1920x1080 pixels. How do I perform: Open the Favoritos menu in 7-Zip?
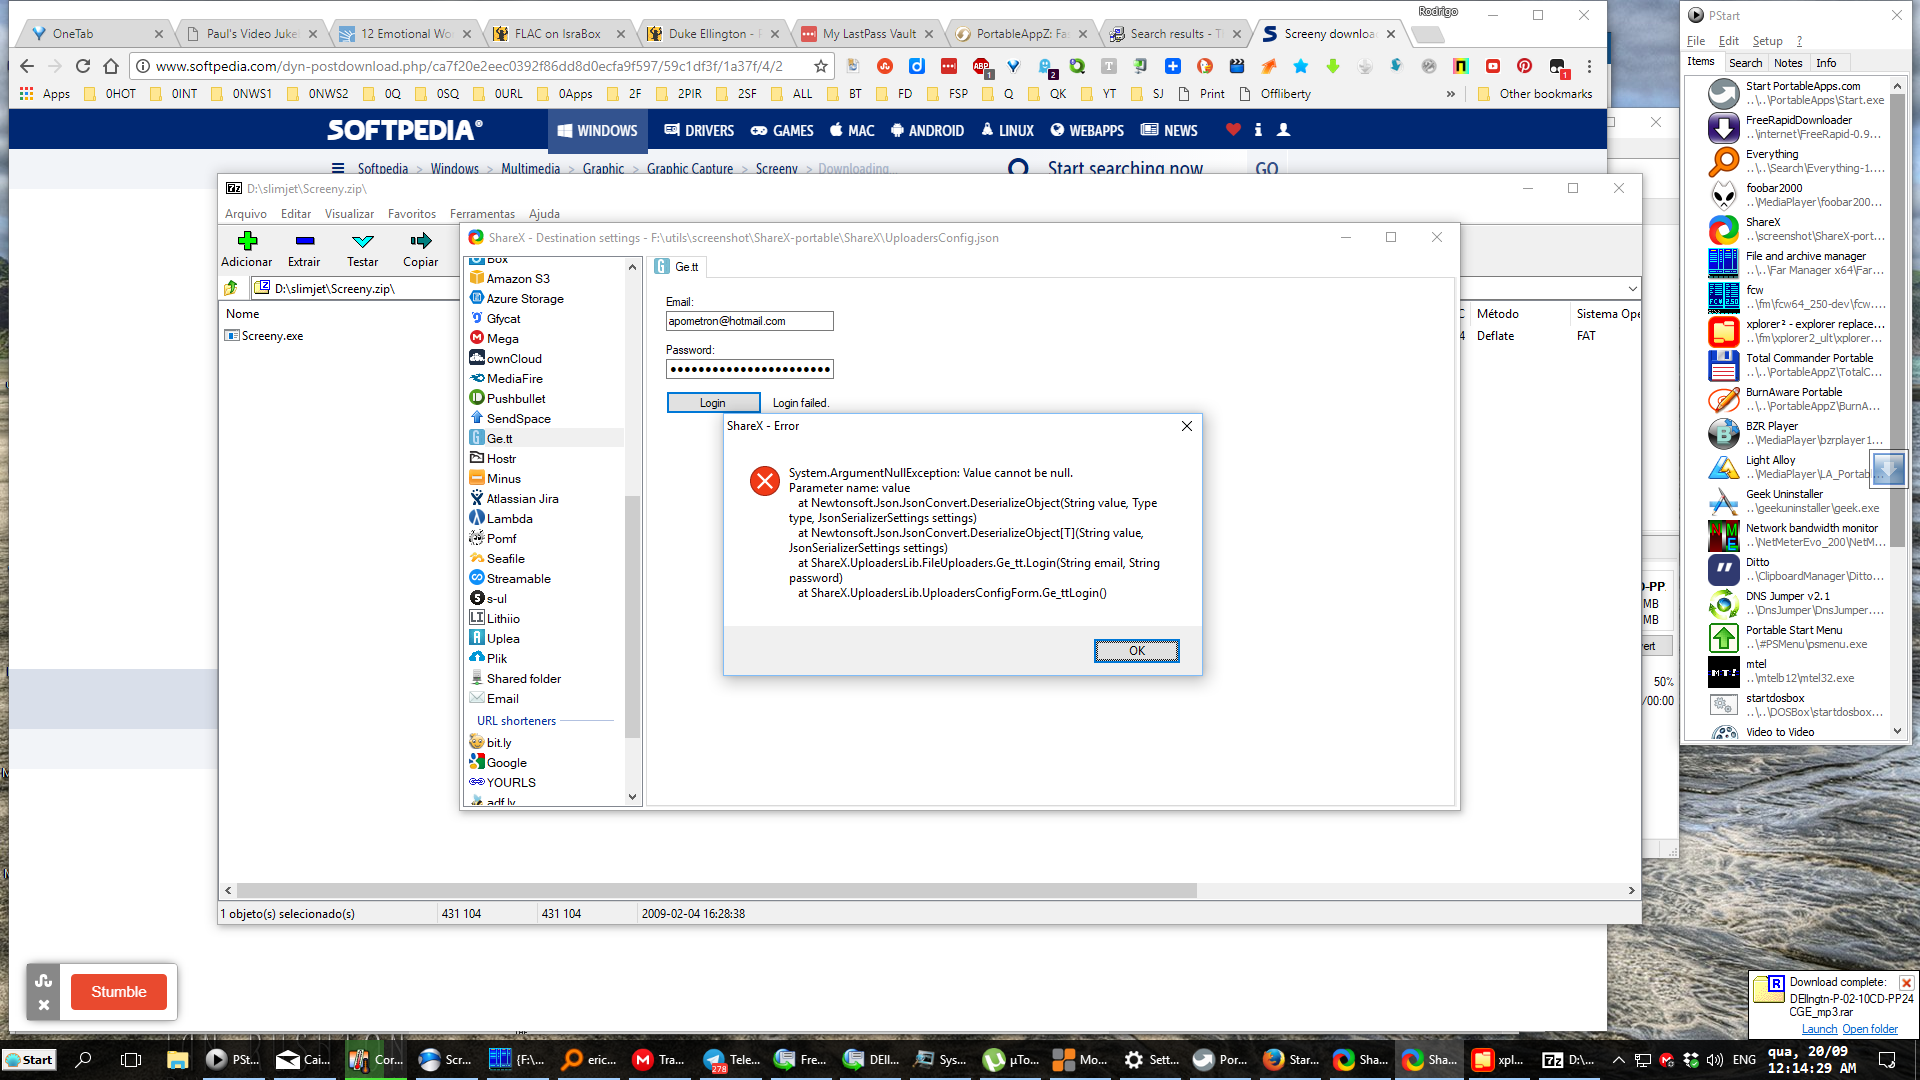pos(412,213)
